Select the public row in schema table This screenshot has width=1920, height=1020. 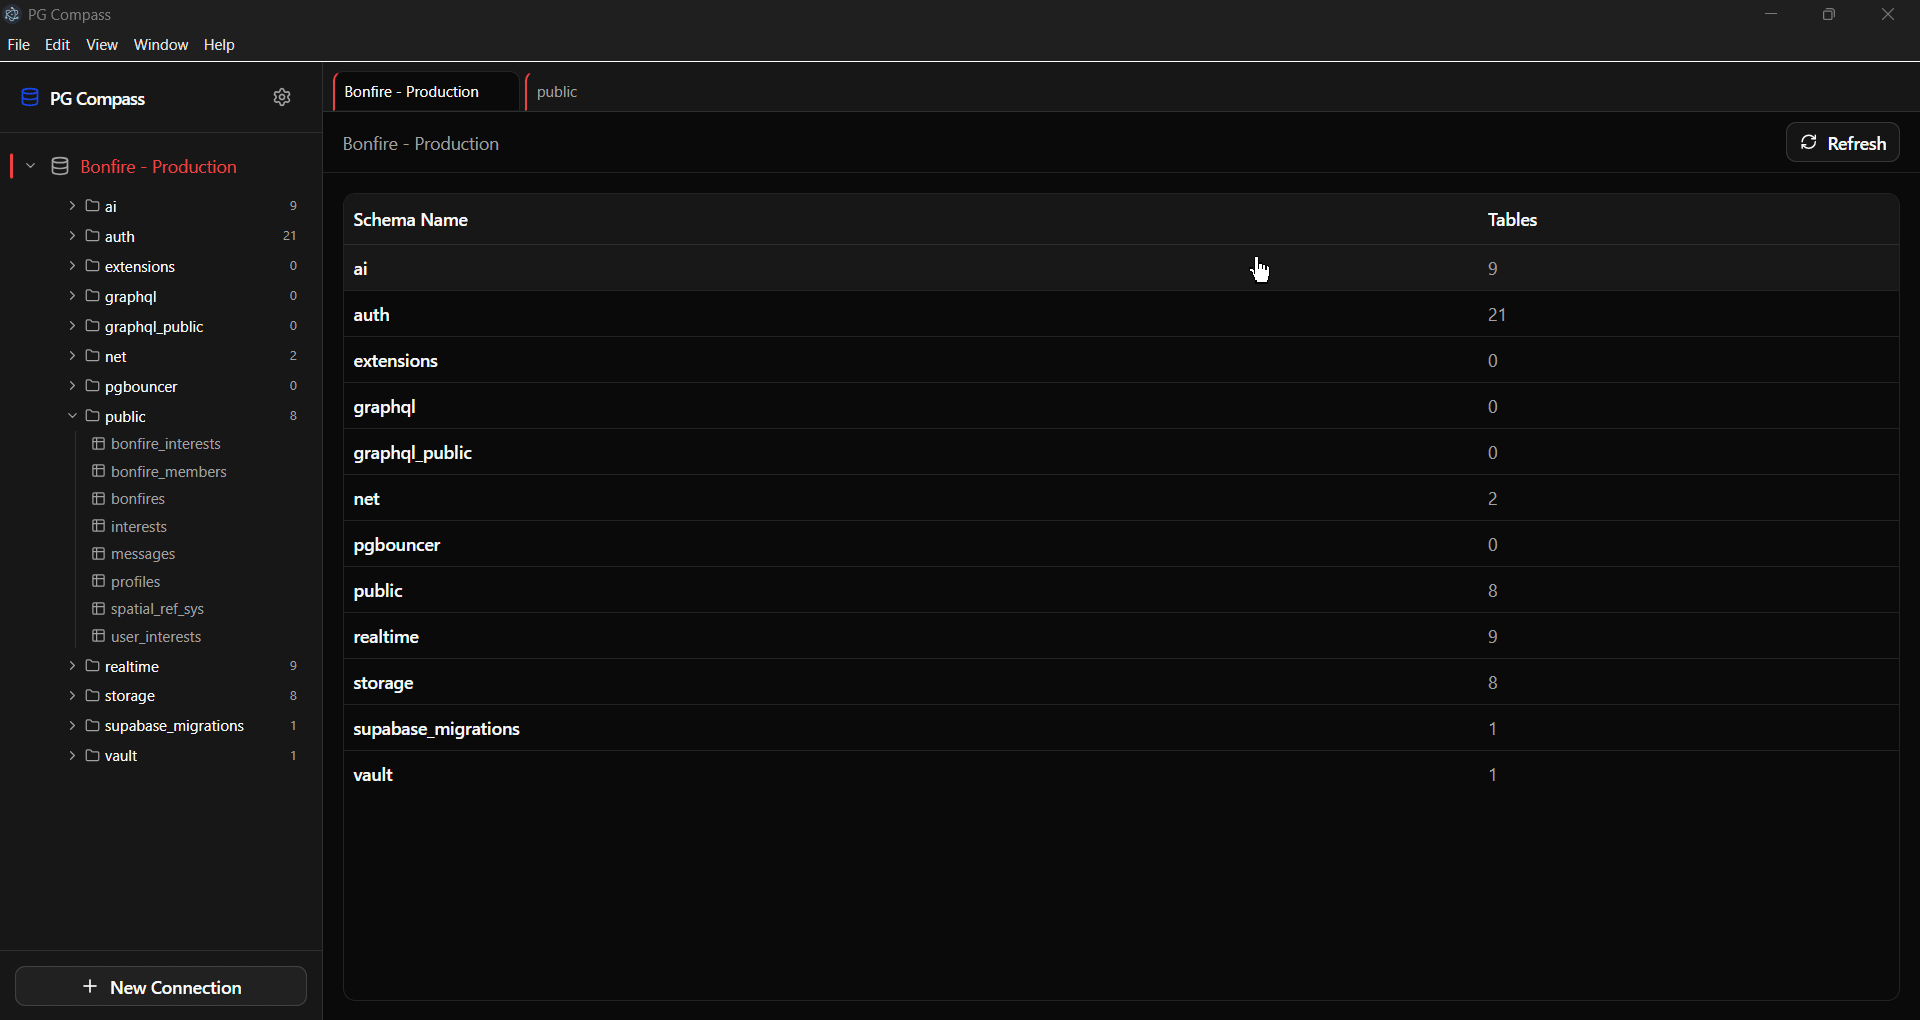tap(1121, 591)
